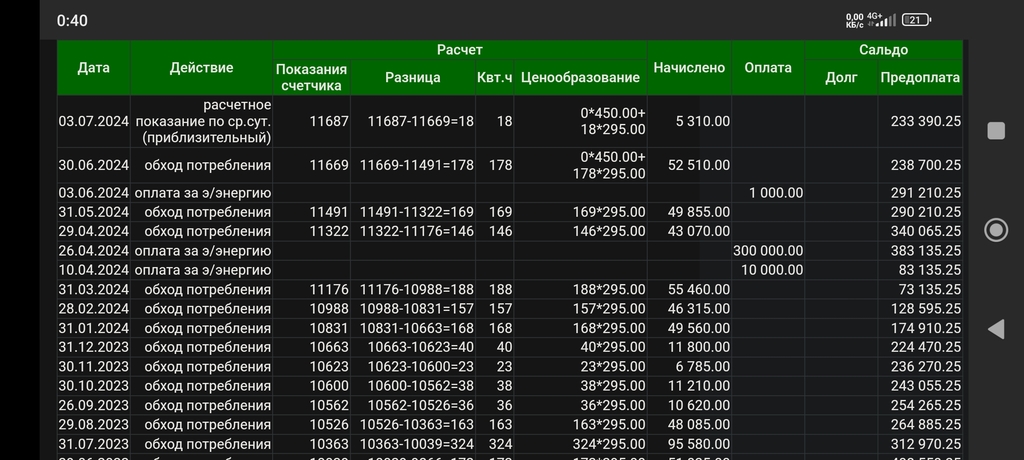Tap the 0:40 clock in status bar
This screenshot has width=1024, height=460.
click(x=72, y=21)
